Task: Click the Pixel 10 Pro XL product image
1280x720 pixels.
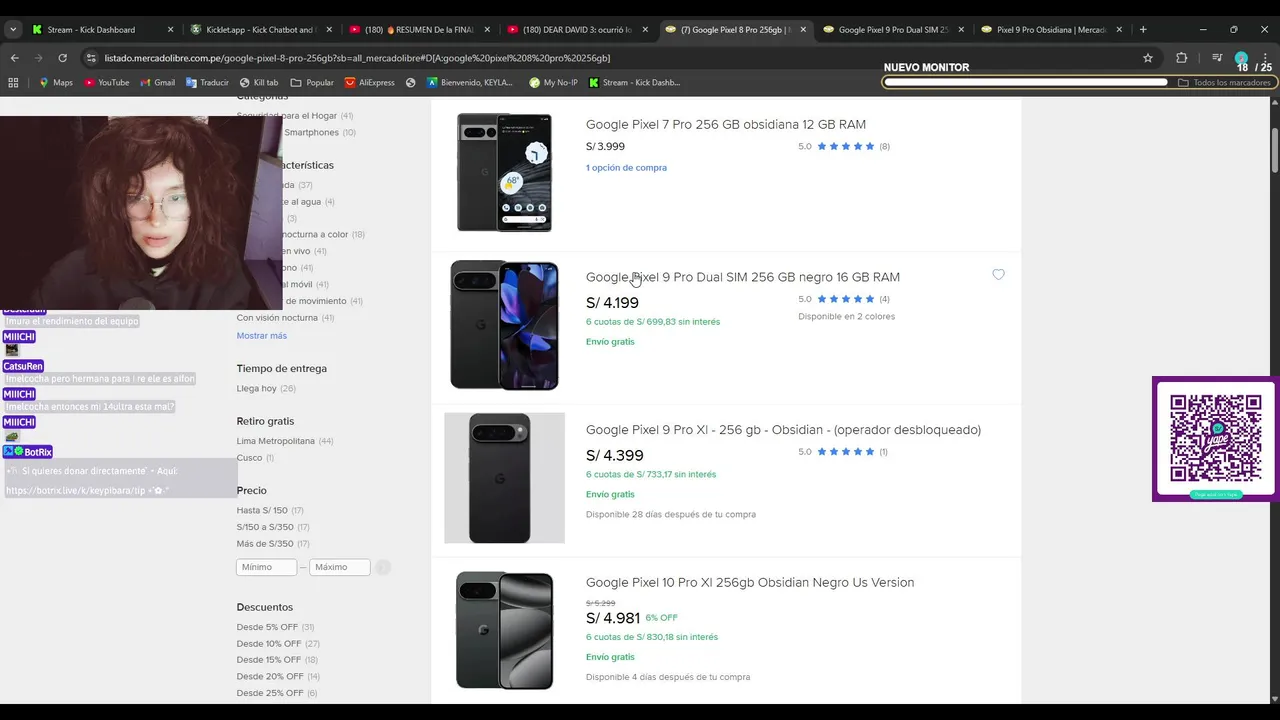Action: click(504, 630)
